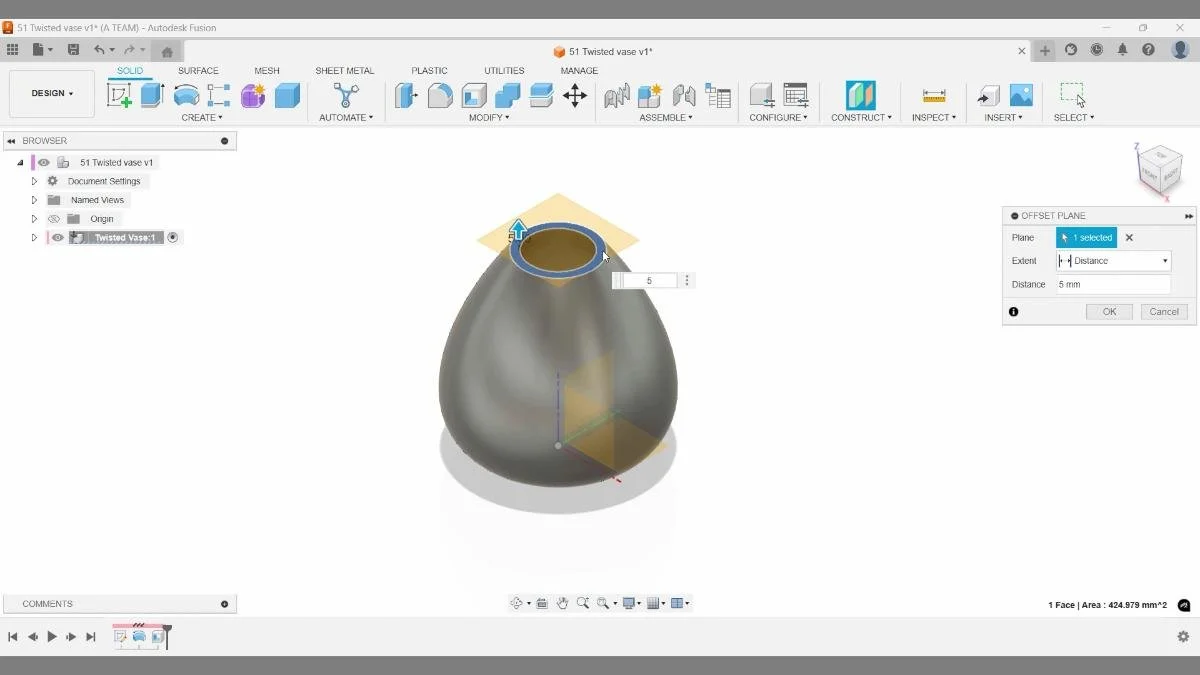Expand the Document Settings node
The image size is (1200, 675).
pyautogui.click(x=34, y=181)
